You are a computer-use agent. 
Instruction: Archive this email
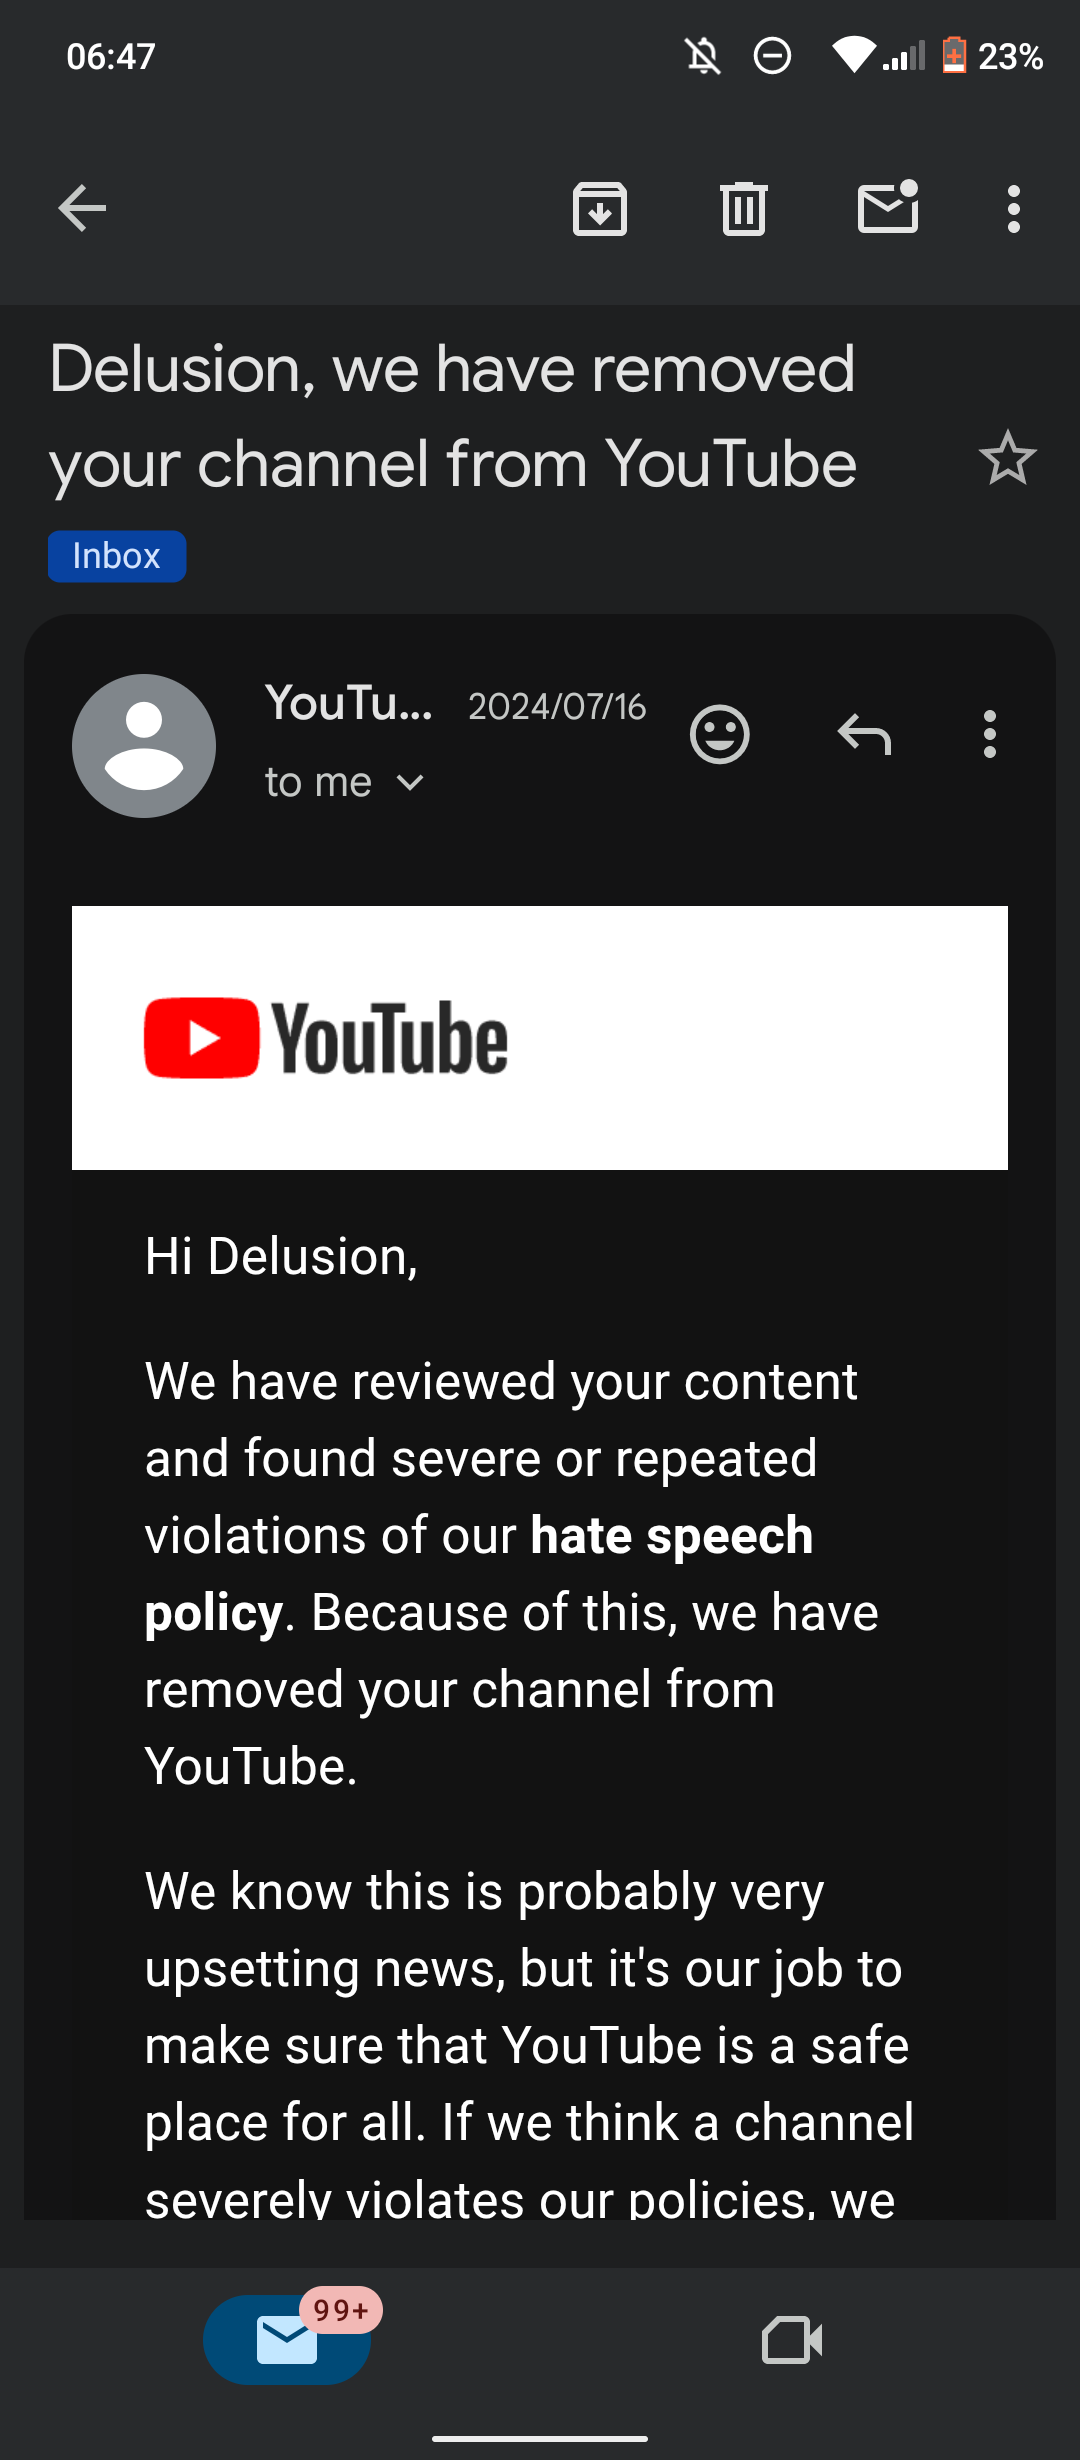click(x=600, y=209)
